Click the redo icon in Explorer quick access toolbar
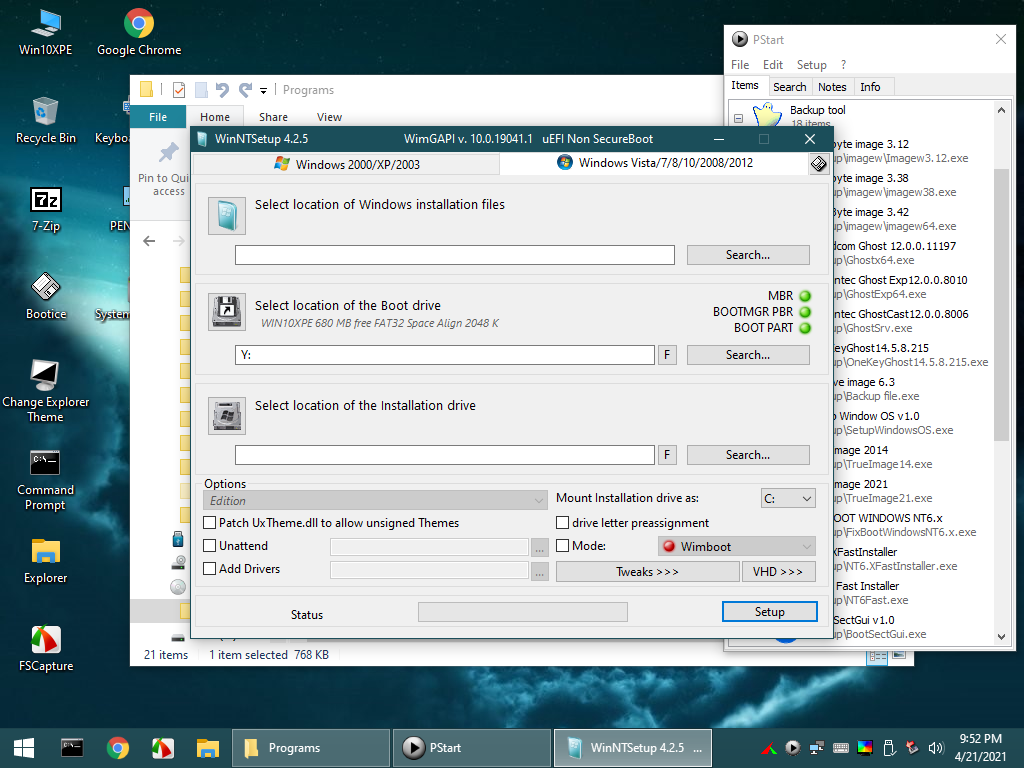Image resolution: width=1024 pixels, height=768 pixels. [x=245, y=89]
